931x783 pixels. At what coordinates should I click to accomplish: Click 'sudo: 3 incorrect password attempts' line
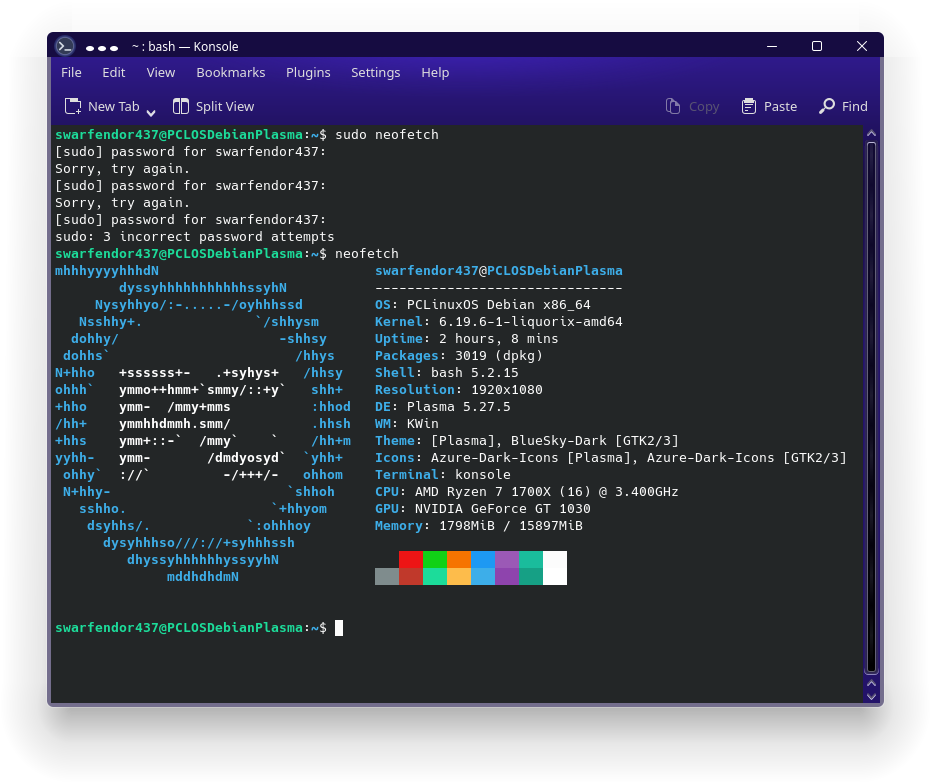pyautogui.click(x=195, y=237)
